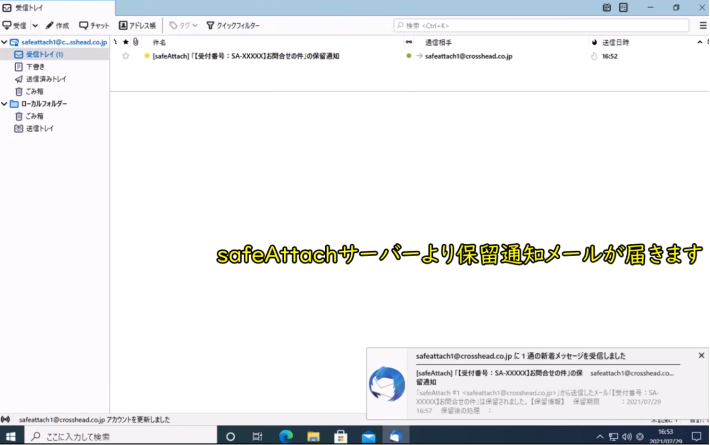Open the tasks tab icon in title bar

pyautogui.click(x=624, y=7)
